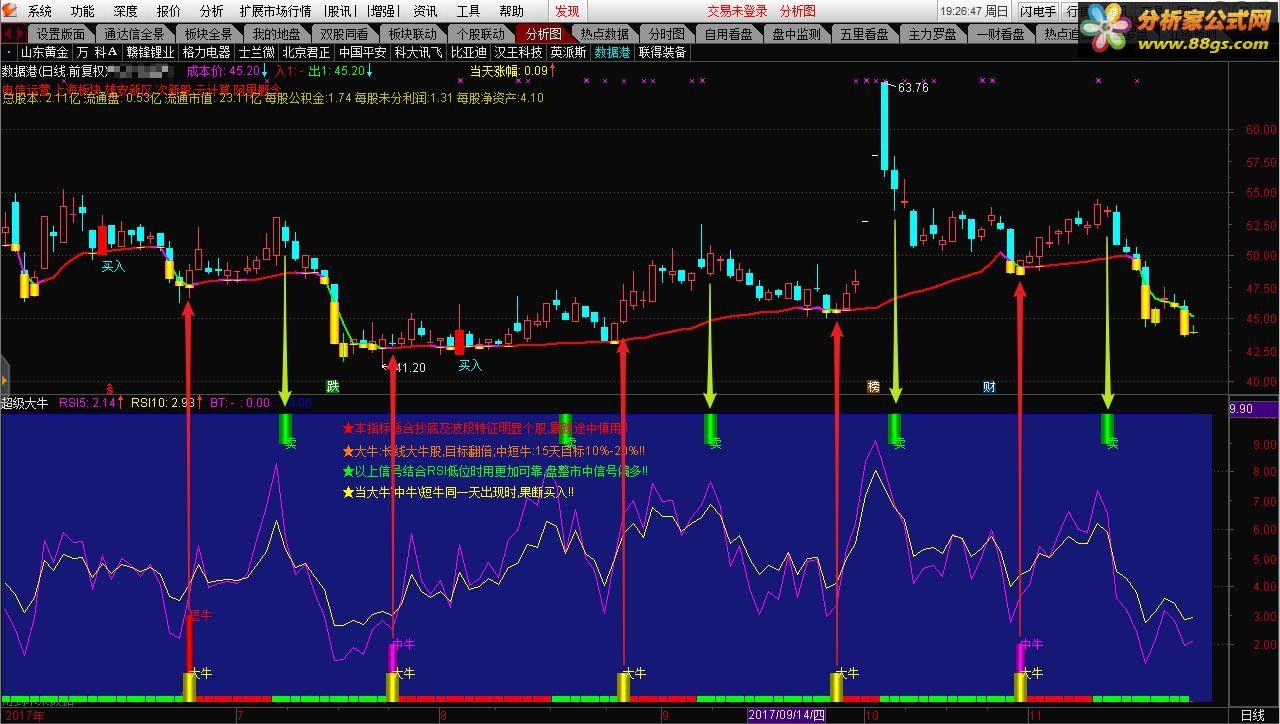
Task: Select the 科大讯飞 stock tab
Action: click(x=419, y=52)
